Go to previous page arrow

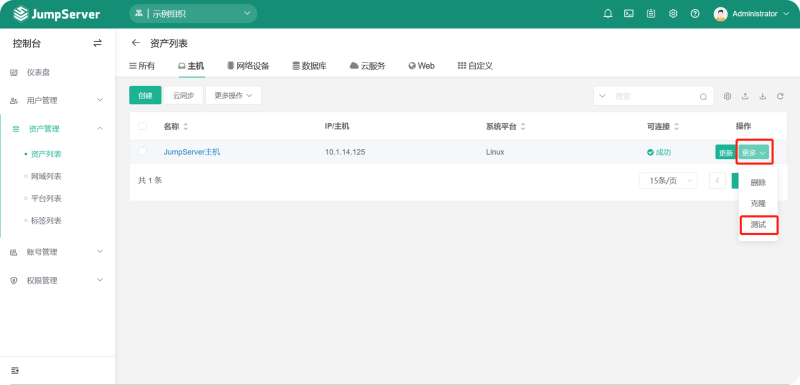717,181
